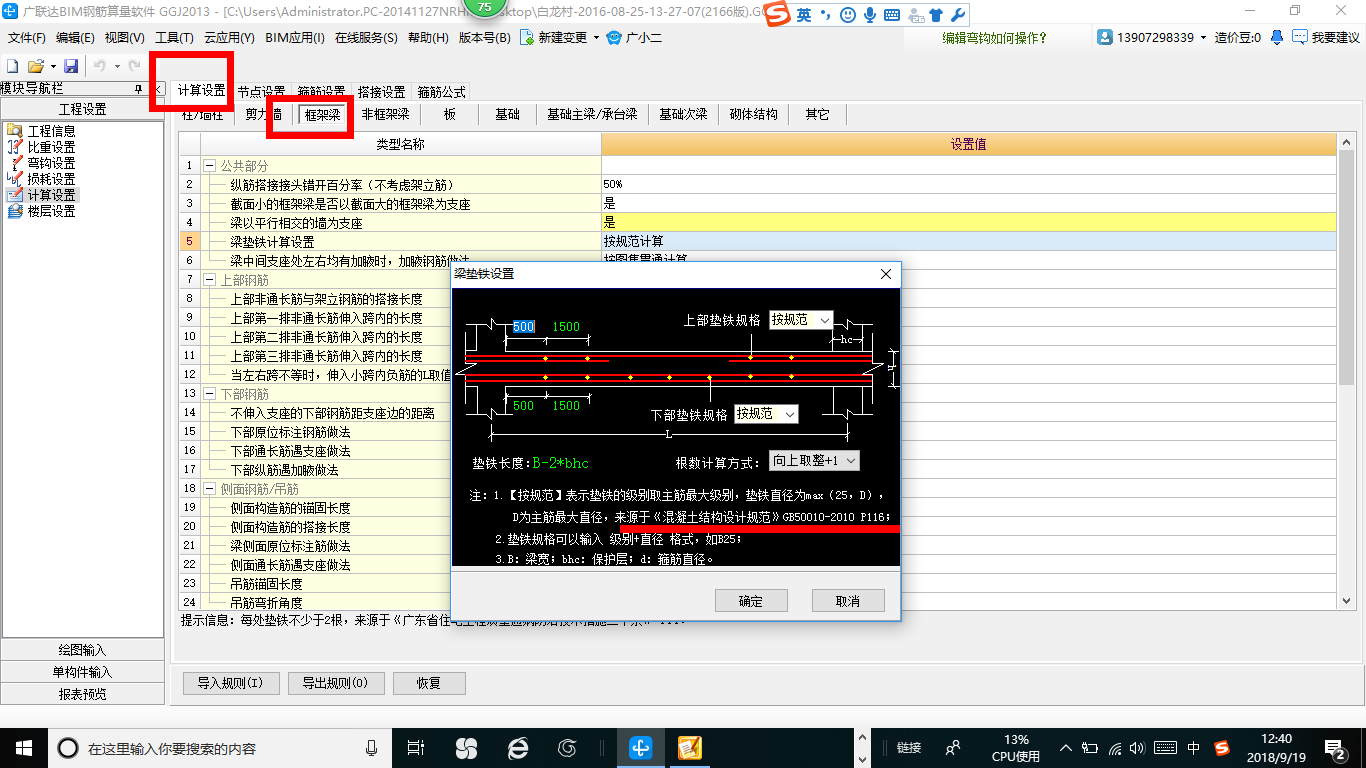The image size is (1366, 768).
Task: Click the New file icon in toolbar
Action: click(12, 65)
